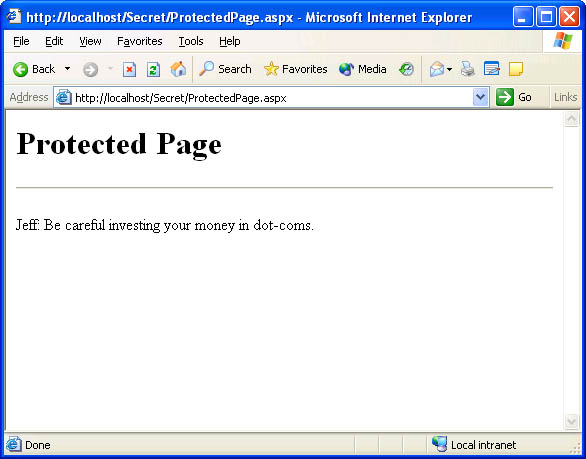Click the yellow Discuss note icon
The height and width of the screenshot is (459, 586).
[516, 69]
